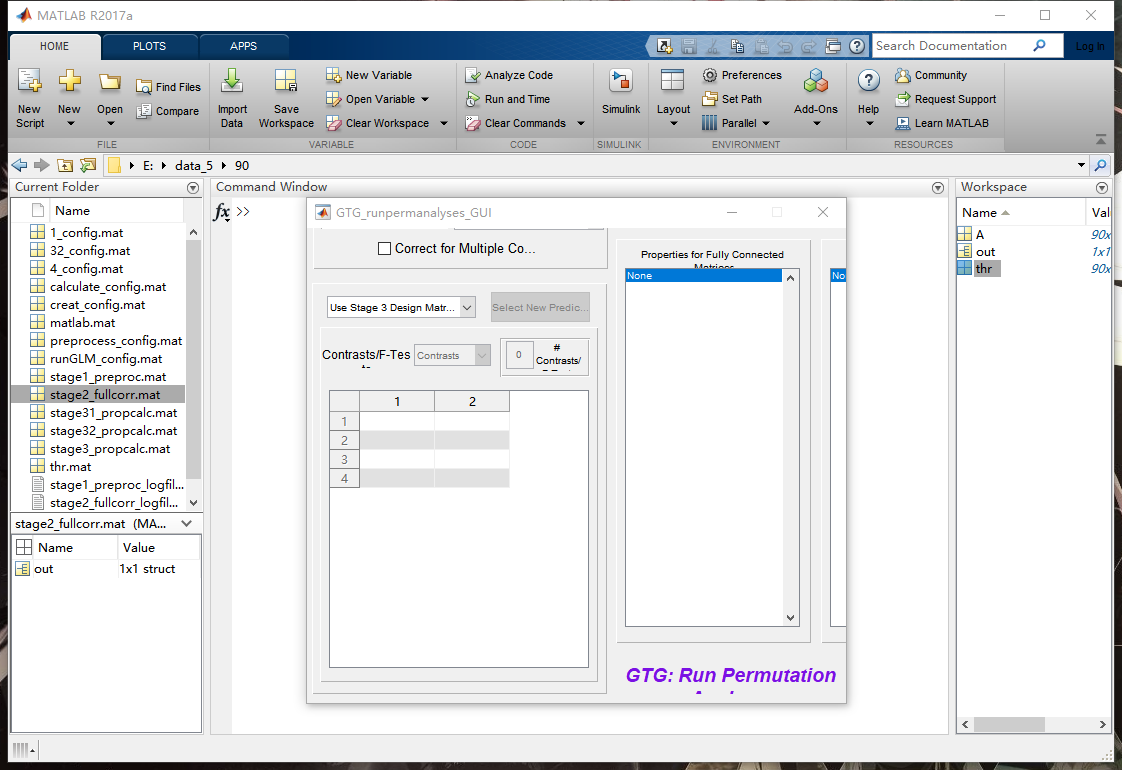Click the Analyze Code icon

(x=473, y=75)
